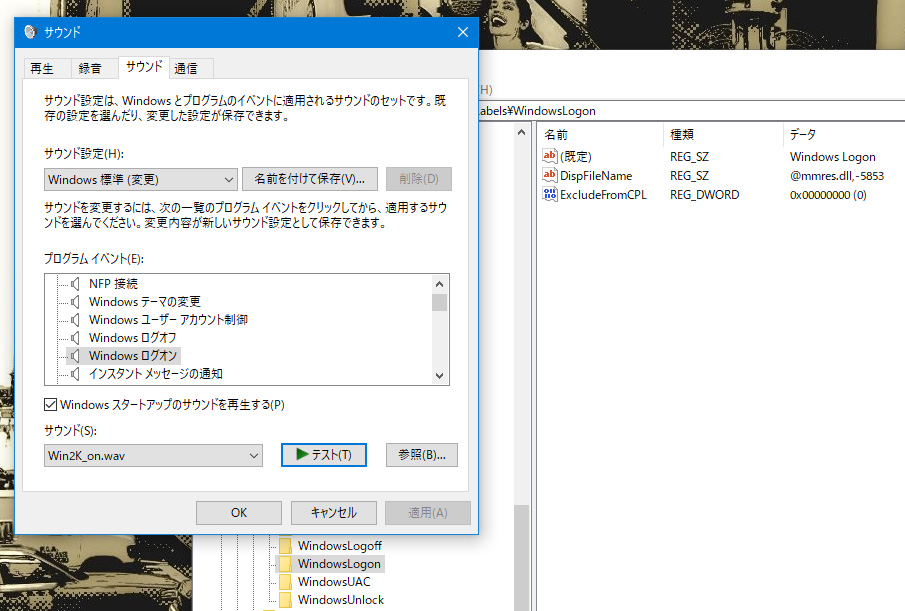Click program events list scrollbar thumb

tap(439, 302)
